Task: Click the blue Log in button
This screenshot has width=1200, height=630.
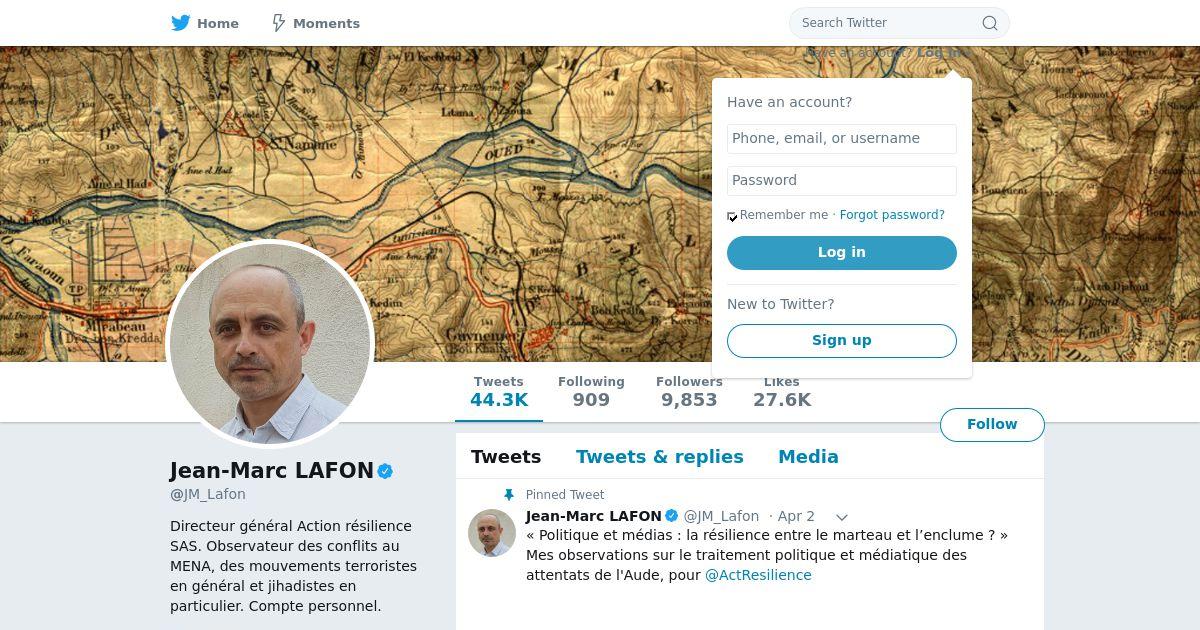Action: (x=842, y=253)
